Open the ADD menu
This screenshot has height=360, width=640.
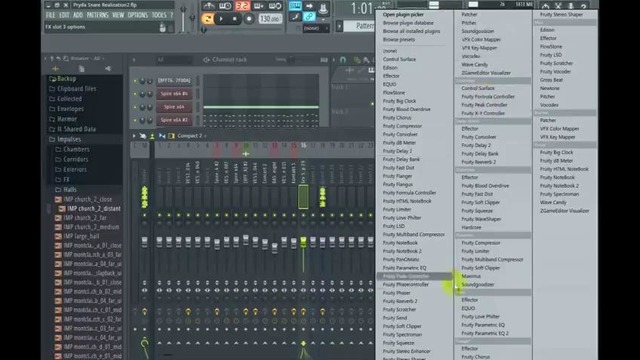(x=78, y=16)
